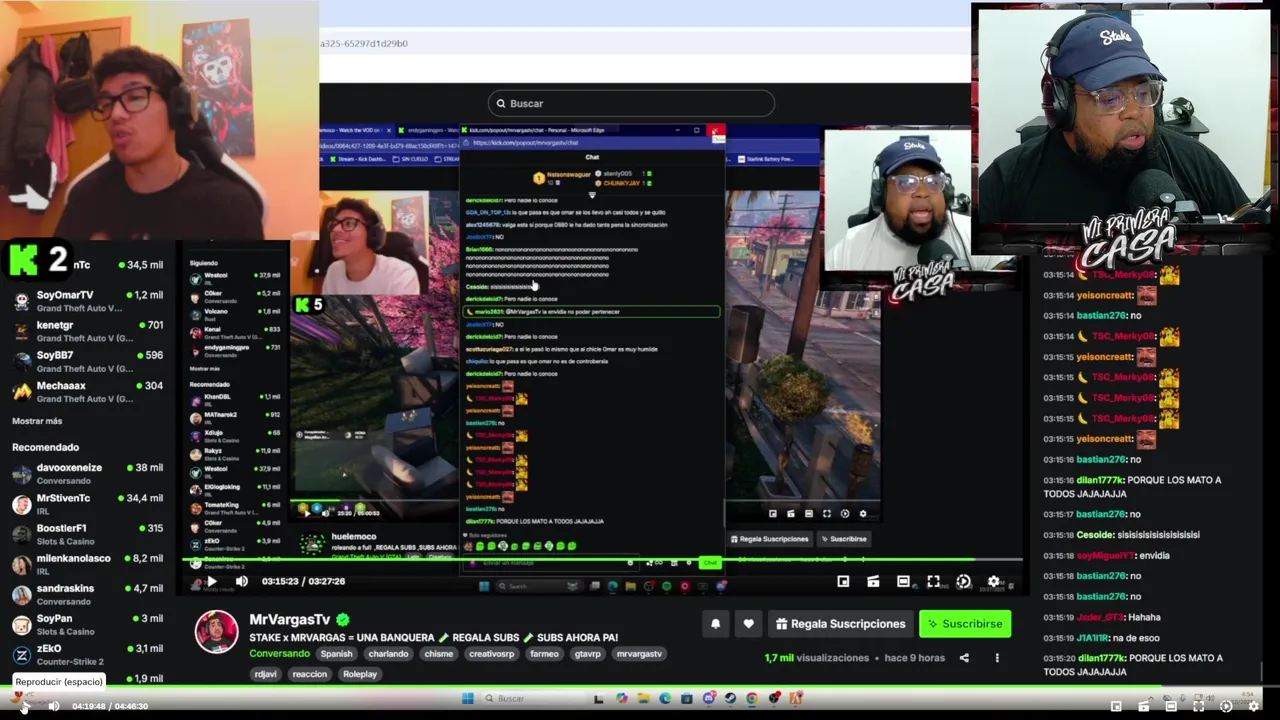Select the Spanish tag
This screenshot has width=1280, height=720.
click(x=336, y=654)
